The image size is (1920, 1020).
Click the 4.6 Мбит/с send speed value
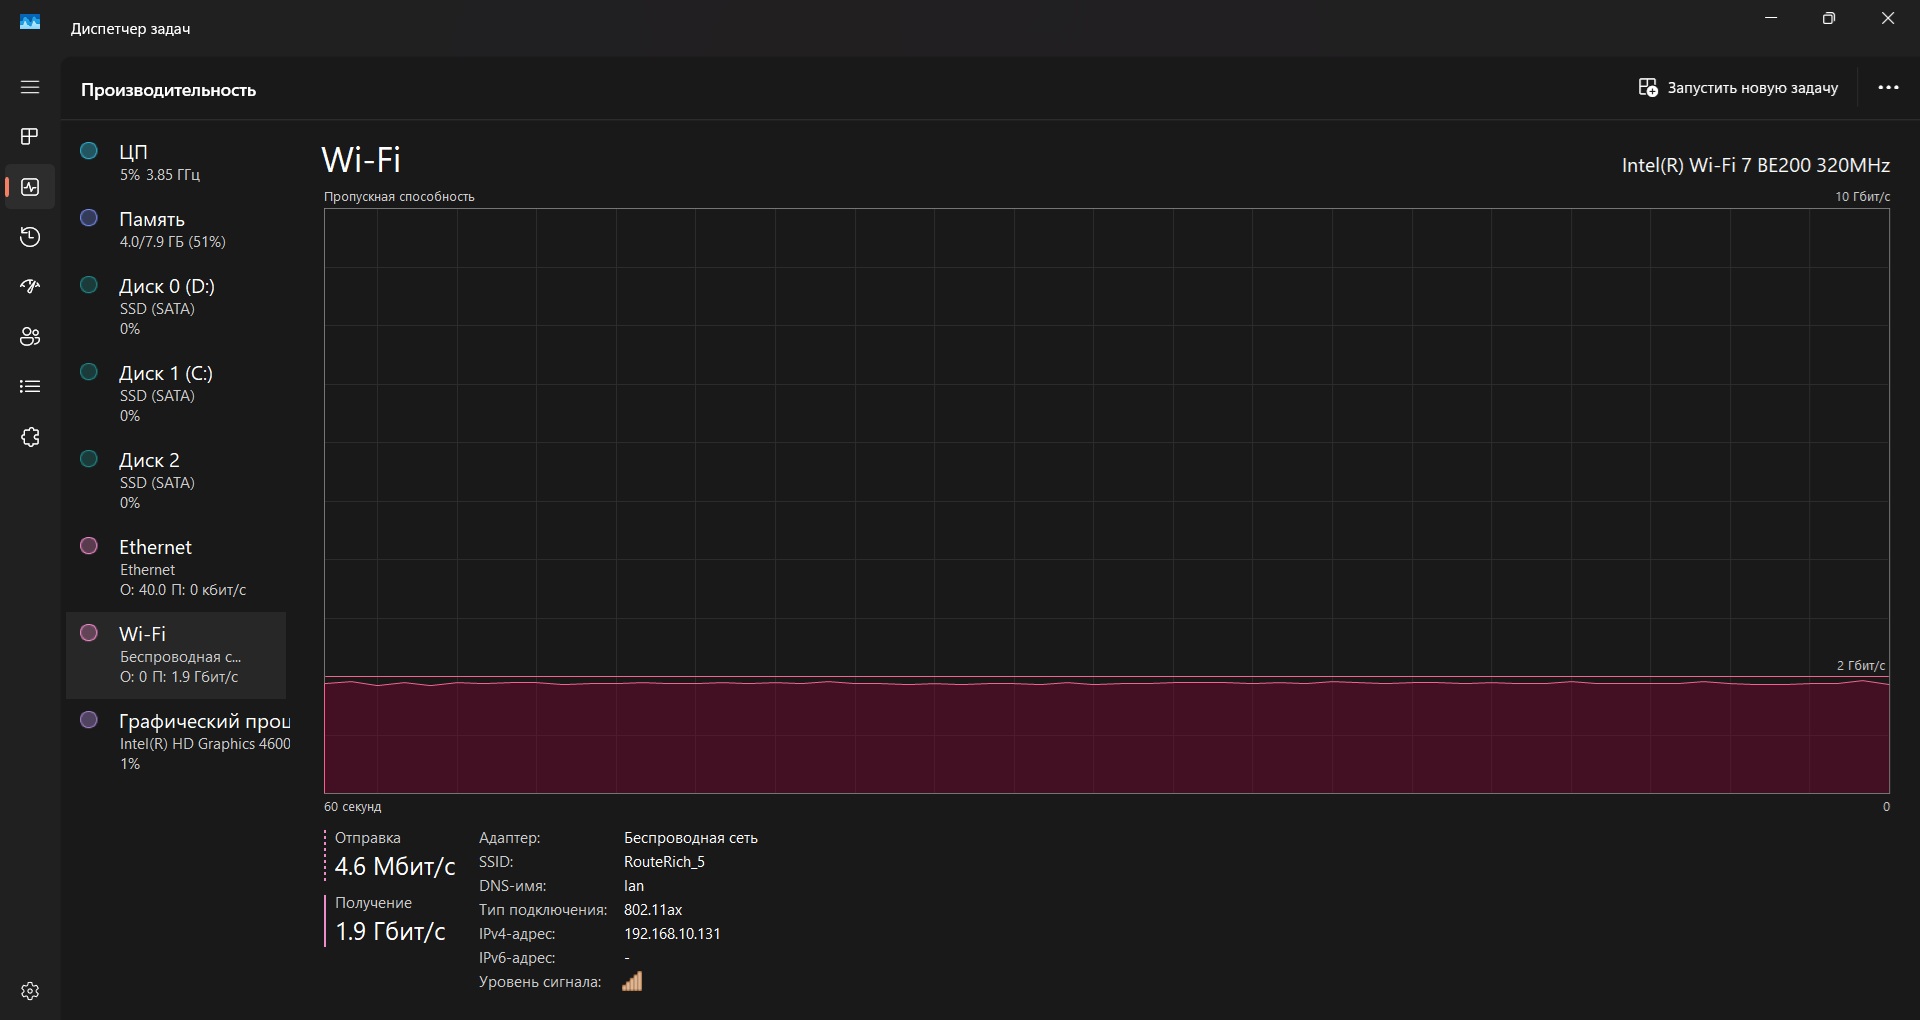click(x=395, y=867)
